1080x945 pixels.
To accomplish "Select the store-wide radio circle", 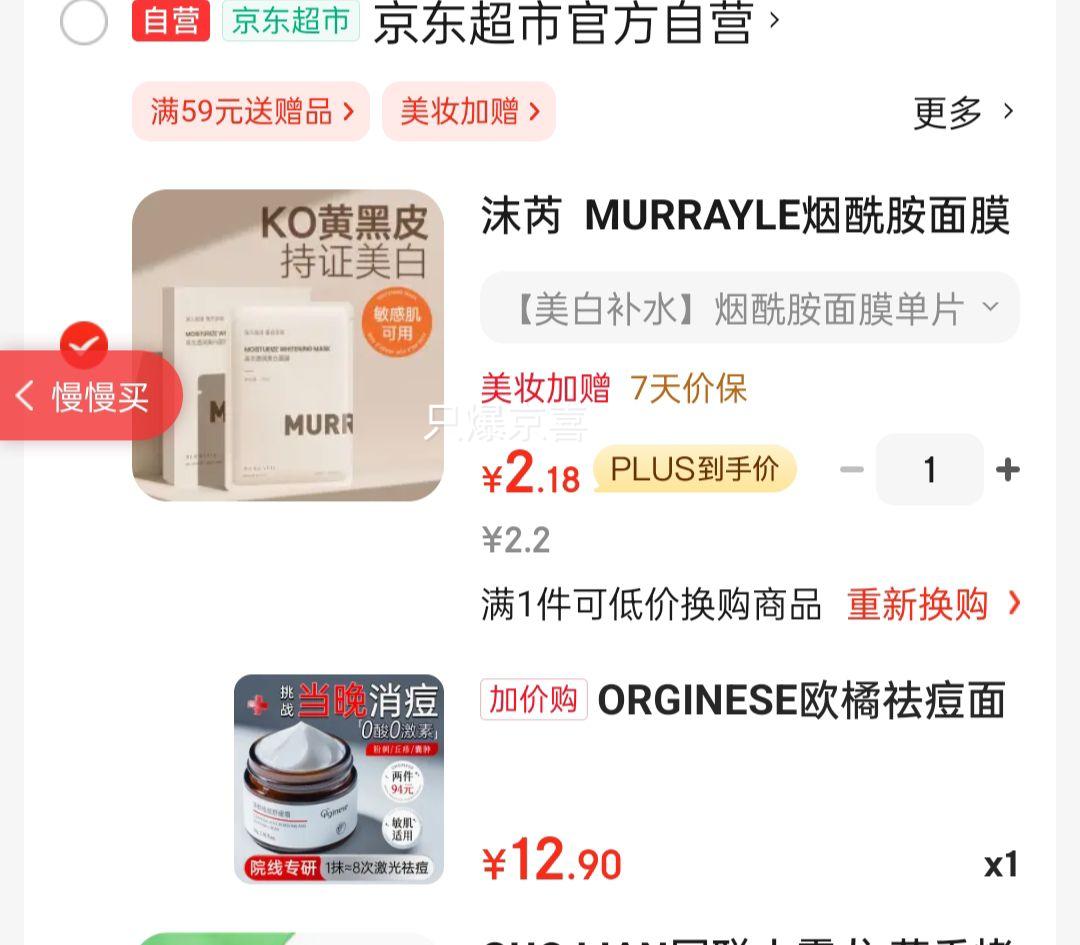I will 84,21.
